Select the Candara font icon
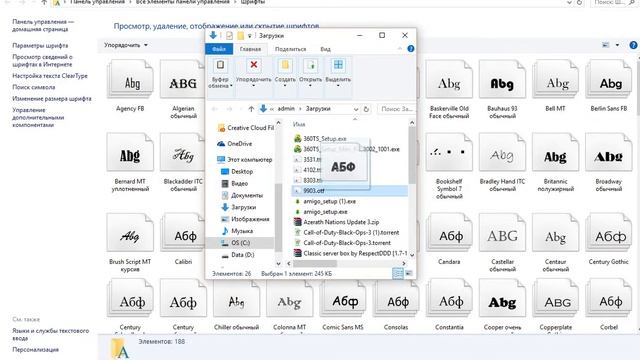This screenshot has height=360, width=640. pos(449,232)
